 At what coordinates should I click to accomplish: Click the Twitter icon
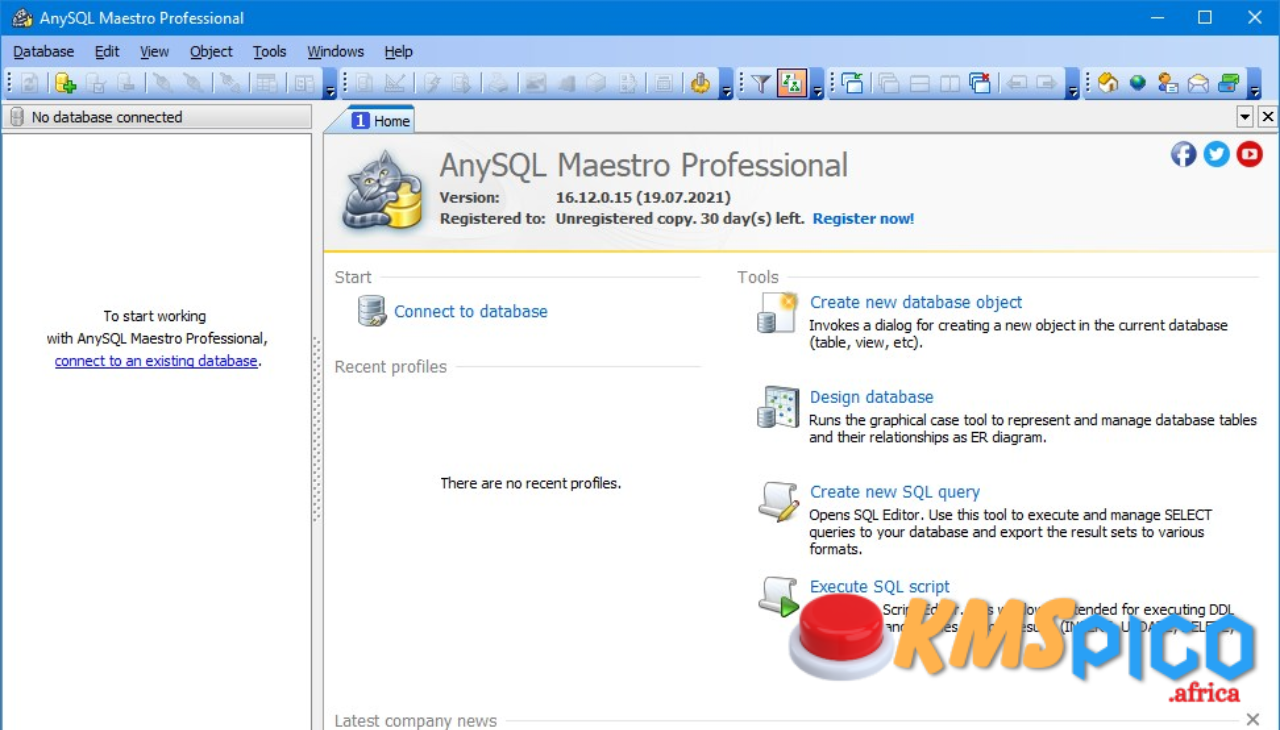coord(1217,154)
